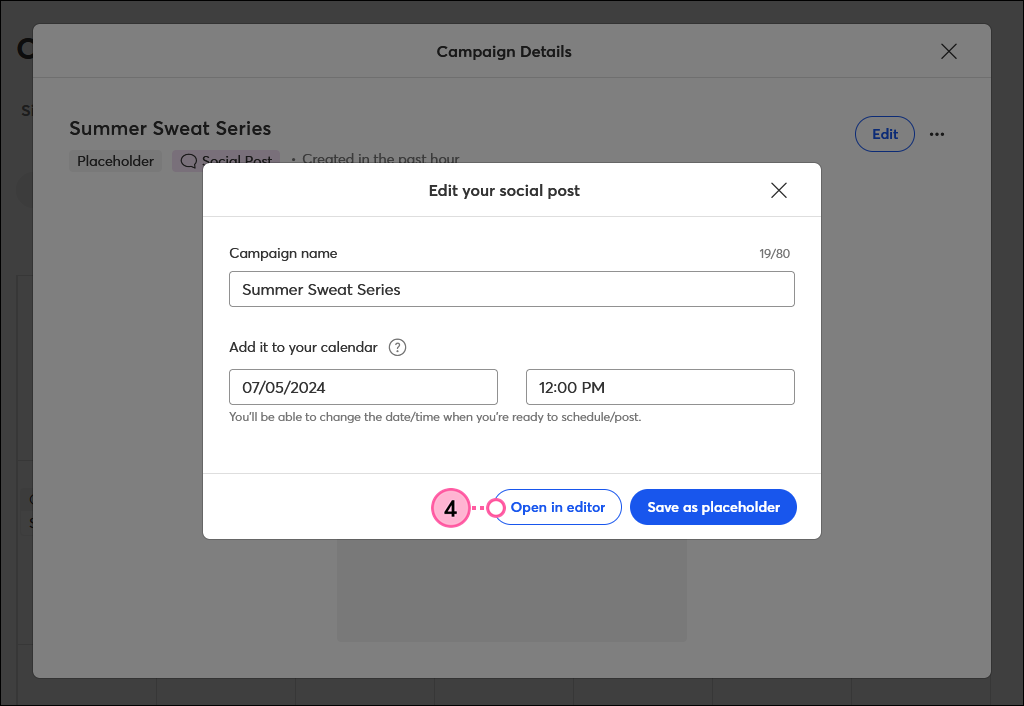Open the 12:00 PM time field
The height and width of the screenshot is (706, 1024).
click(x=660, y=387)
